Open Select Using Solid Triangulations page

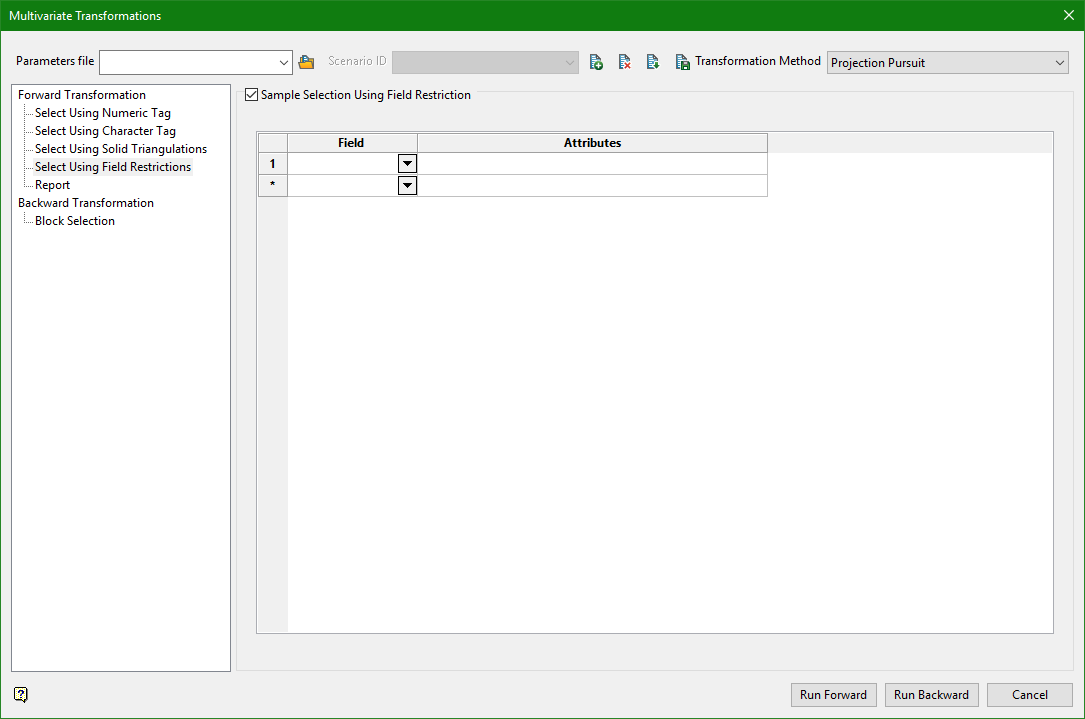pos(120,149)
